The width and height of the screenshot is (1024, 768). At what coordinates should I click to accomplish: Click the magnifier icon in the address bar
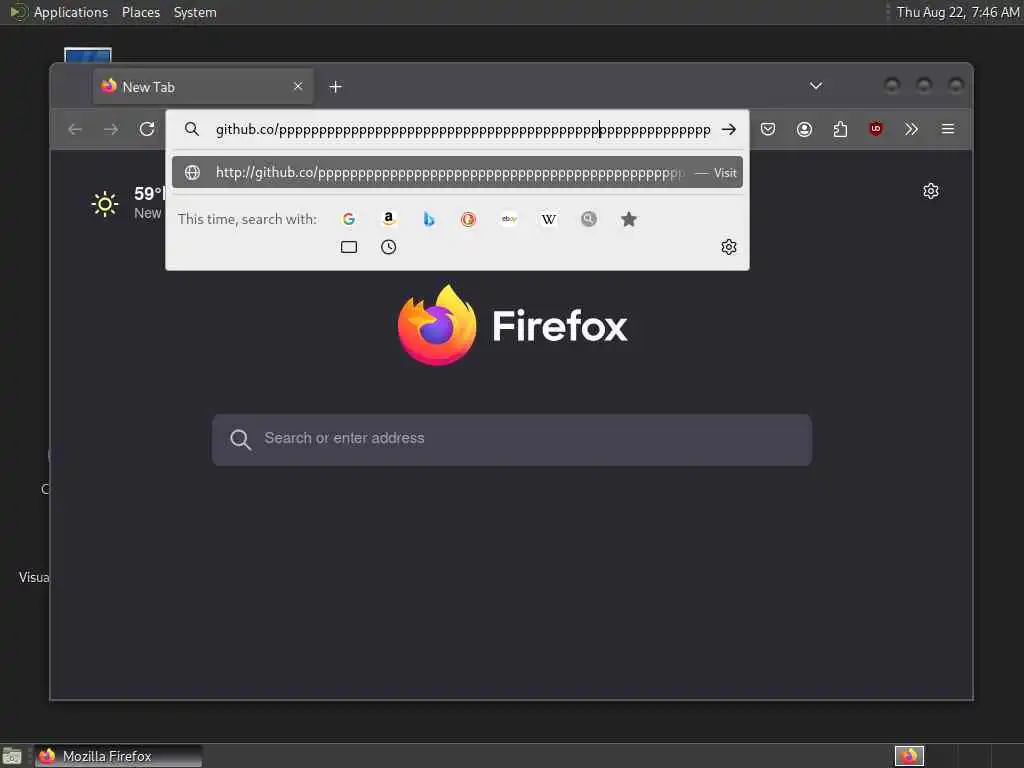[x=191, y=129]
